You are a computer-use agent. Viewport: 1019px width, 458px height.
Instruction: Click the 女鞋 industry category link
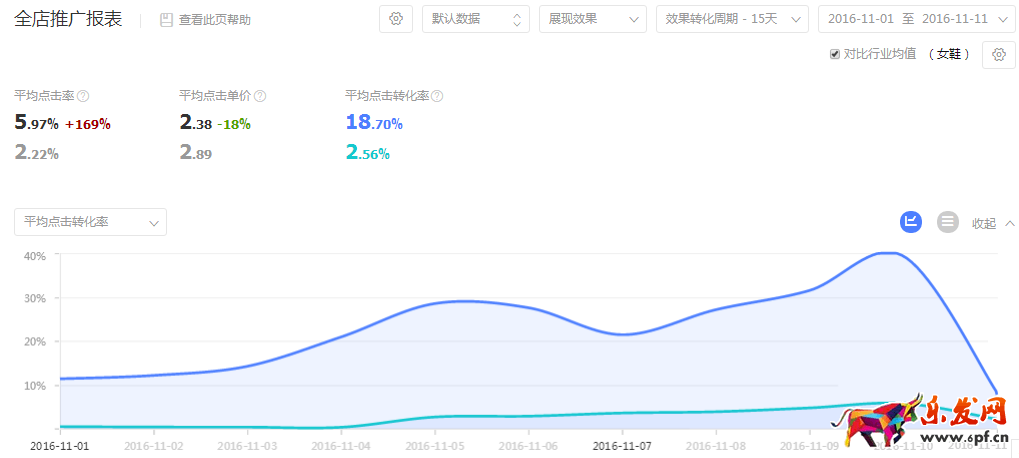point(948,54)
